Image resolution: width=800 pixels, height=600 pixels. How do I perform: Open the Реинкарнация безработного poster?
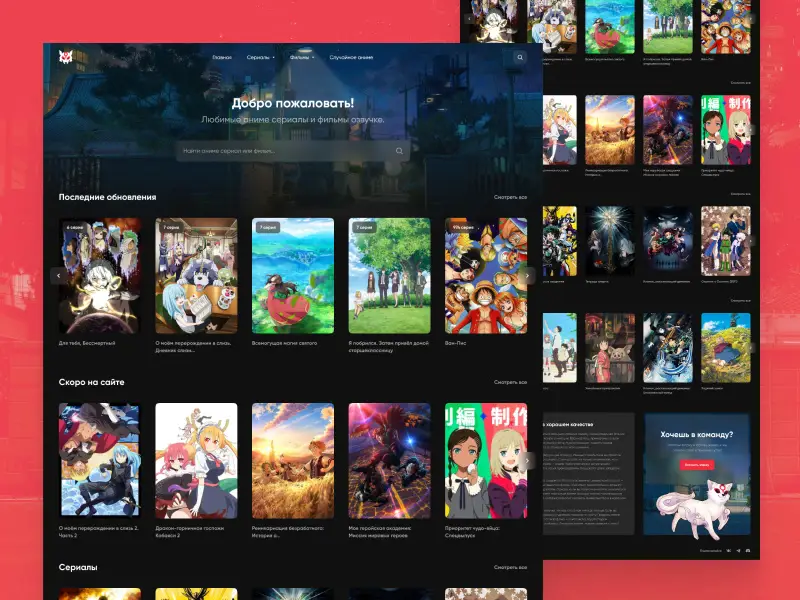point(293,461)
